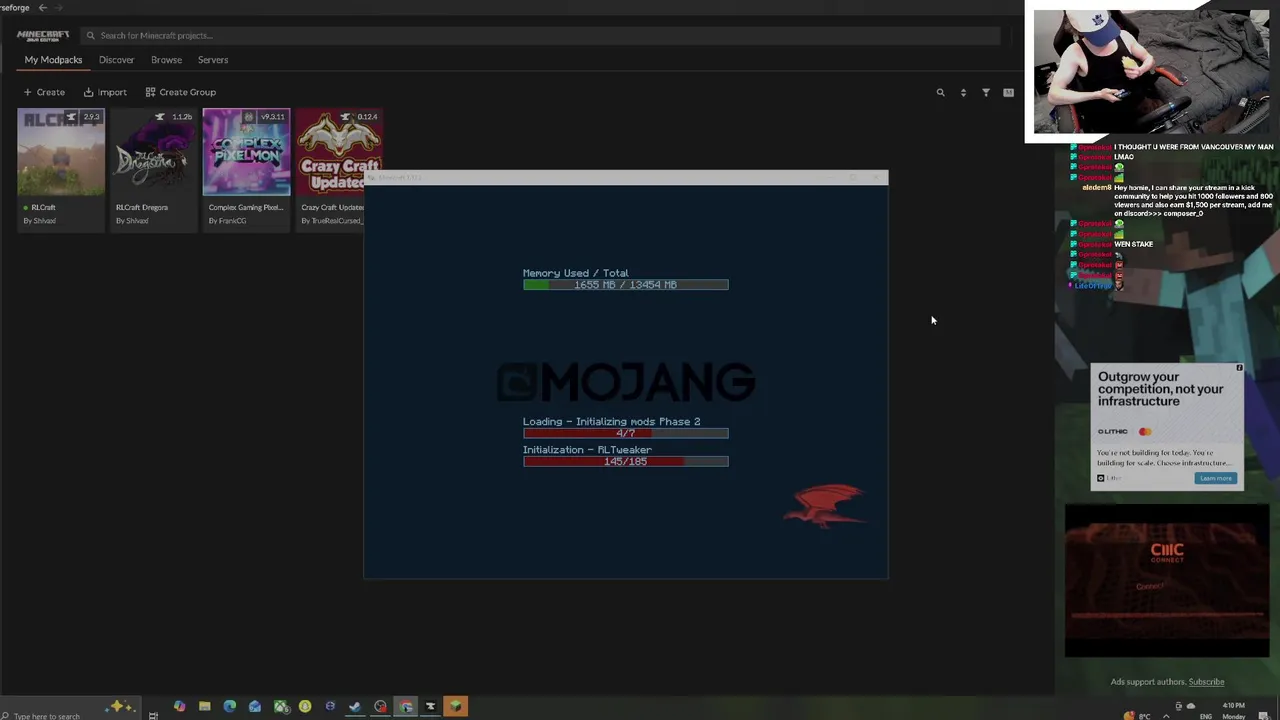Launch Microsoft Edge from the taskbar
The image size is (1280, 720).
point(230,707)
